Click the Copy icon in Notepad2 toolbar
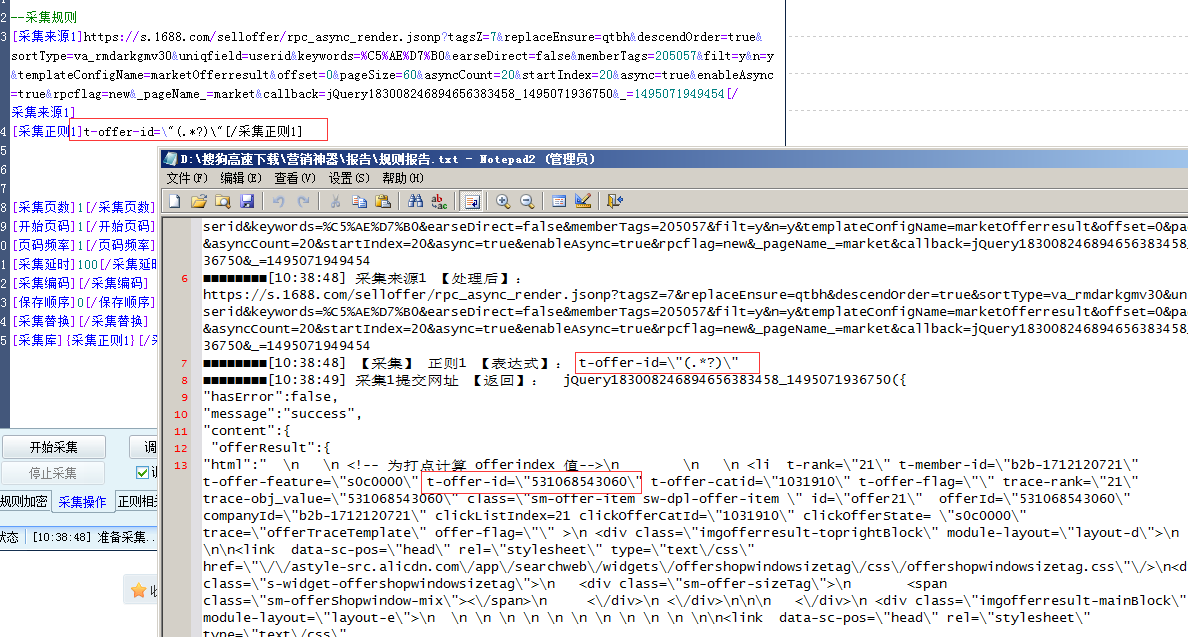Image resolution: width=1188 pixels, height=637 pixels. (359, 201)
